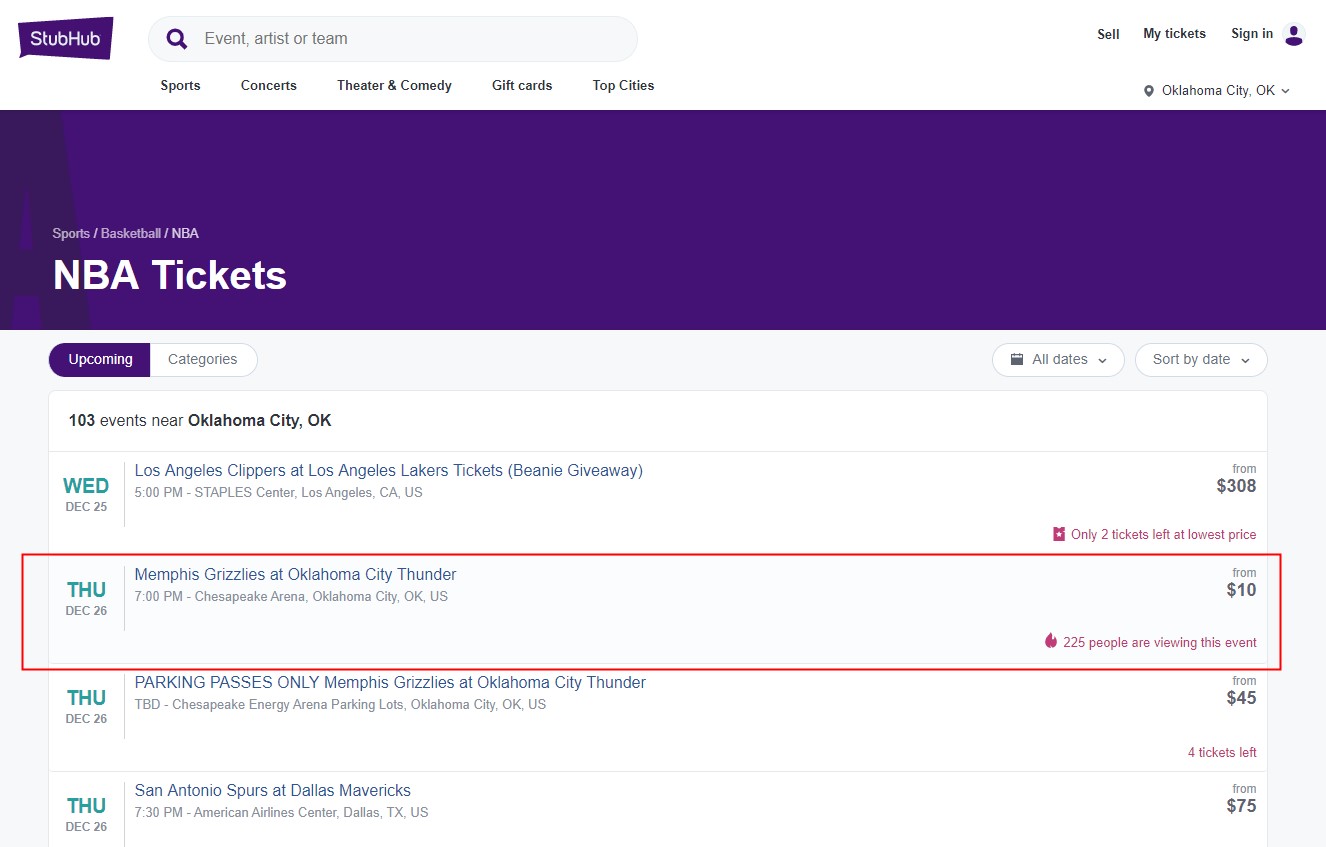Open the Sports menu
The image size is (1326, 847).
180,86
